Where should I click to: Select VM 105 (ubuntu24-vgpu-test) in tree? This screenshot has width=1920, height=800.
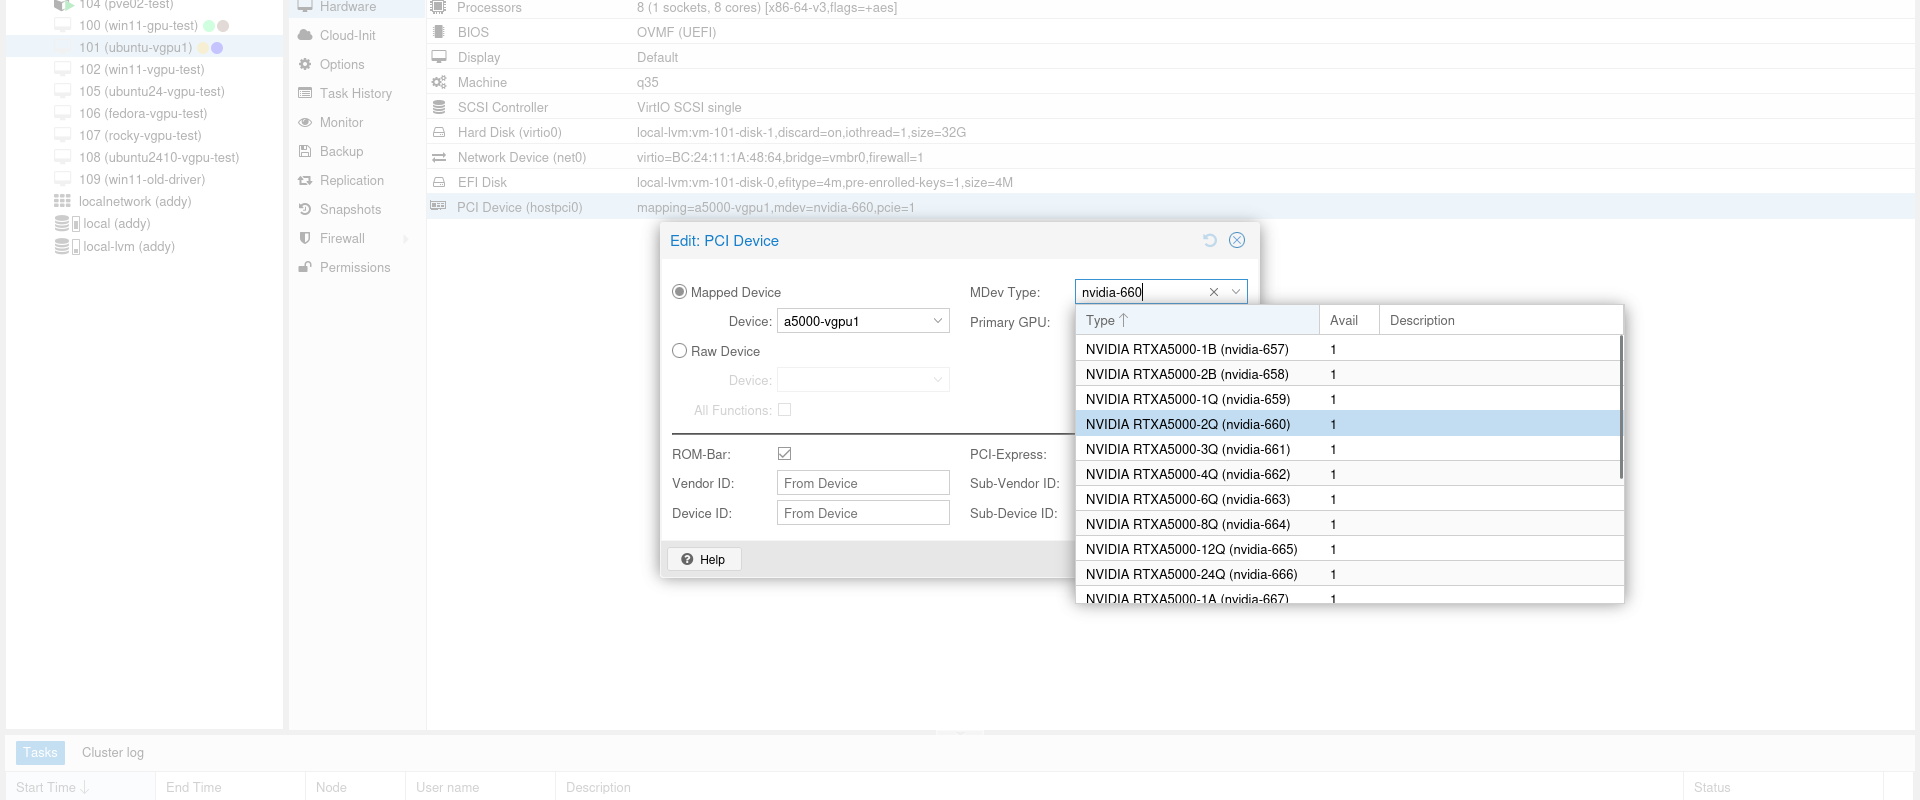tap(144, 91)
